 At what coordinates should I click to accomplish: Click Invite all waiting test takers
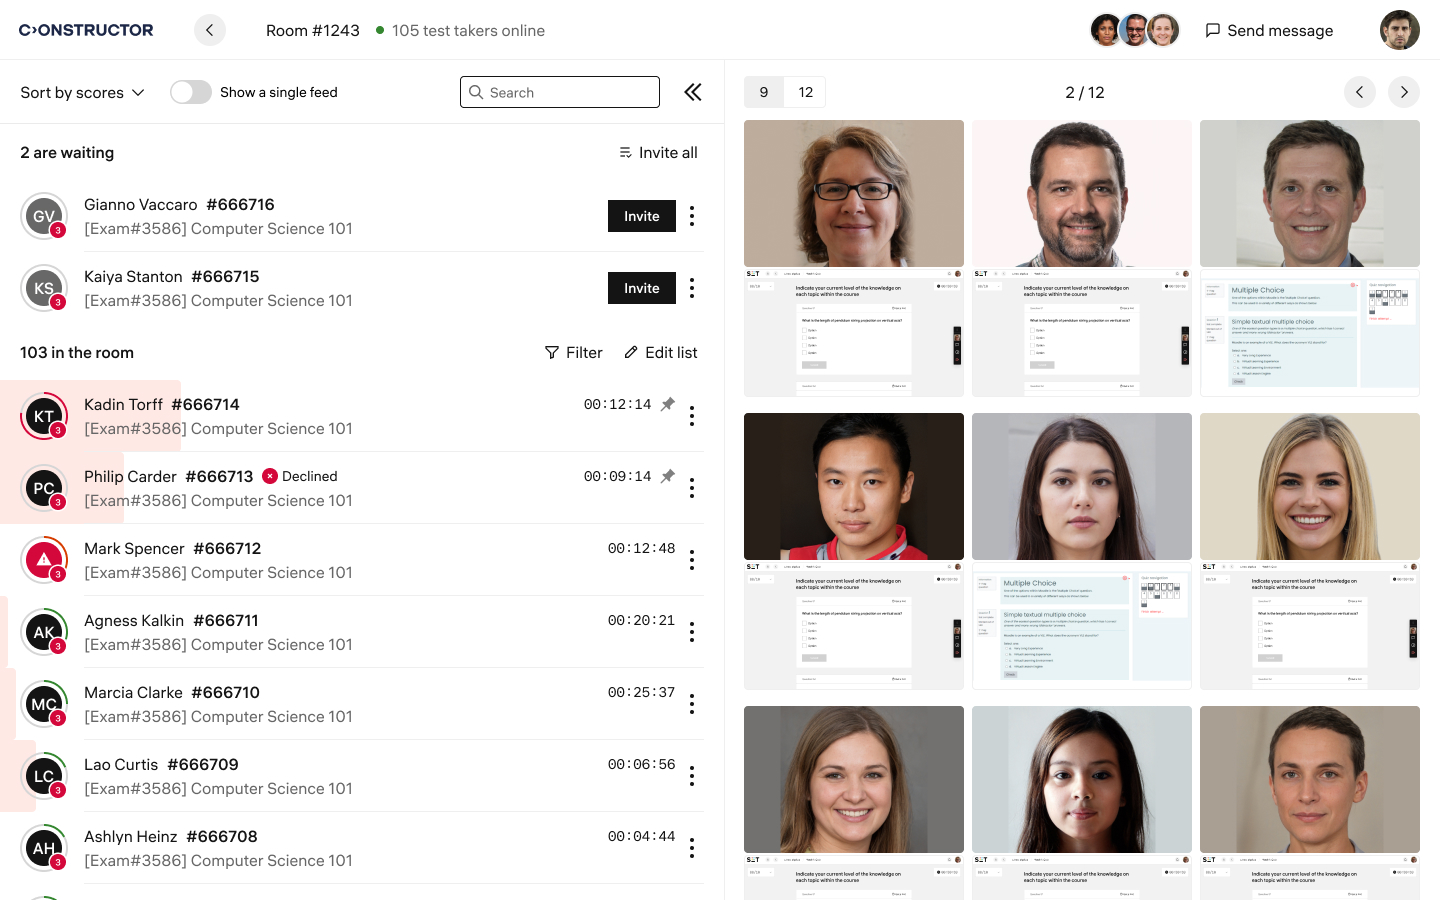pyautogui.click(x=658, y=152)
